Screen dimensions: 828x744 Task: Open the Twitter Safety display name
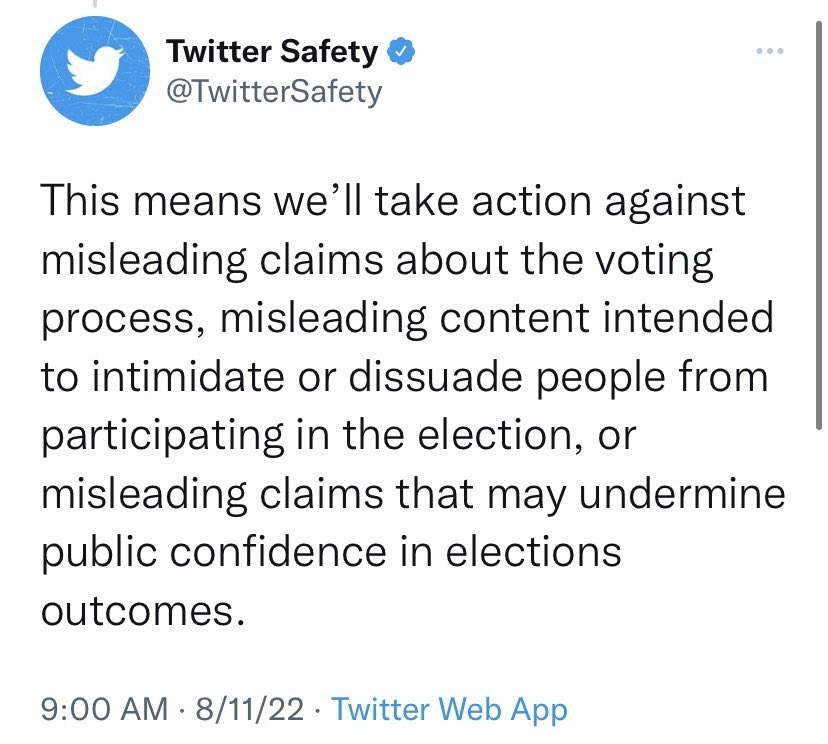[272, 52]
